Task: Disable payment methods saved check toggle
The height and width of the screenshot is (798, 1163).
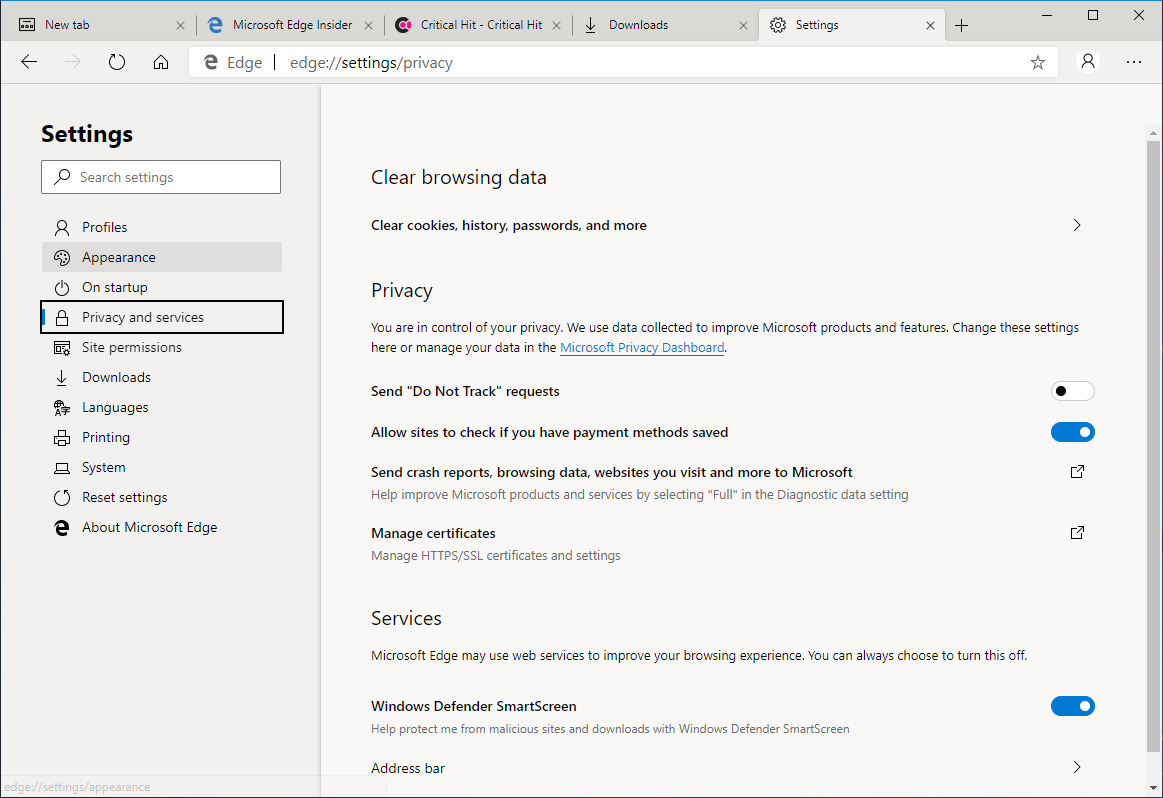Action: pyautogui.click(x=1072, y=432)
